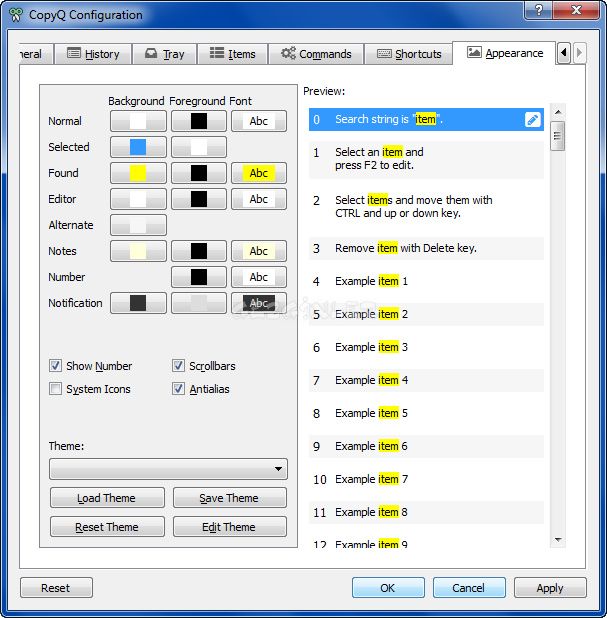This screenshot has width=607, height=618.
Task: Click the Save Theme button
Action: [229, 498]
